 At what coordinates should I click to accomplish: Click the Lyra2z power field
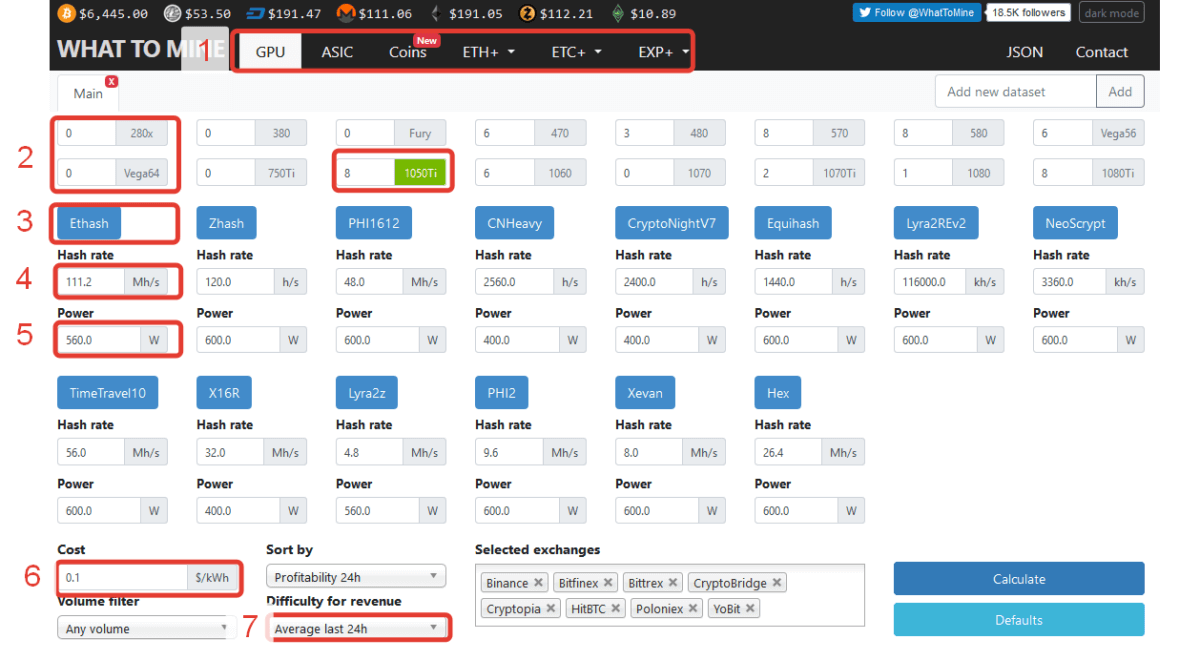(x=377, y=510)
